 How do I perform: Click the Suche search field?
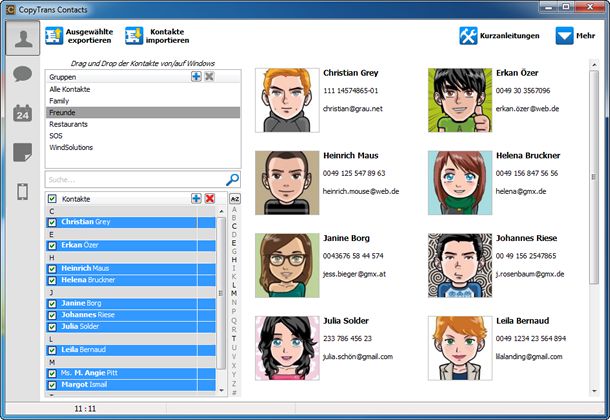(x=135, y=180)
